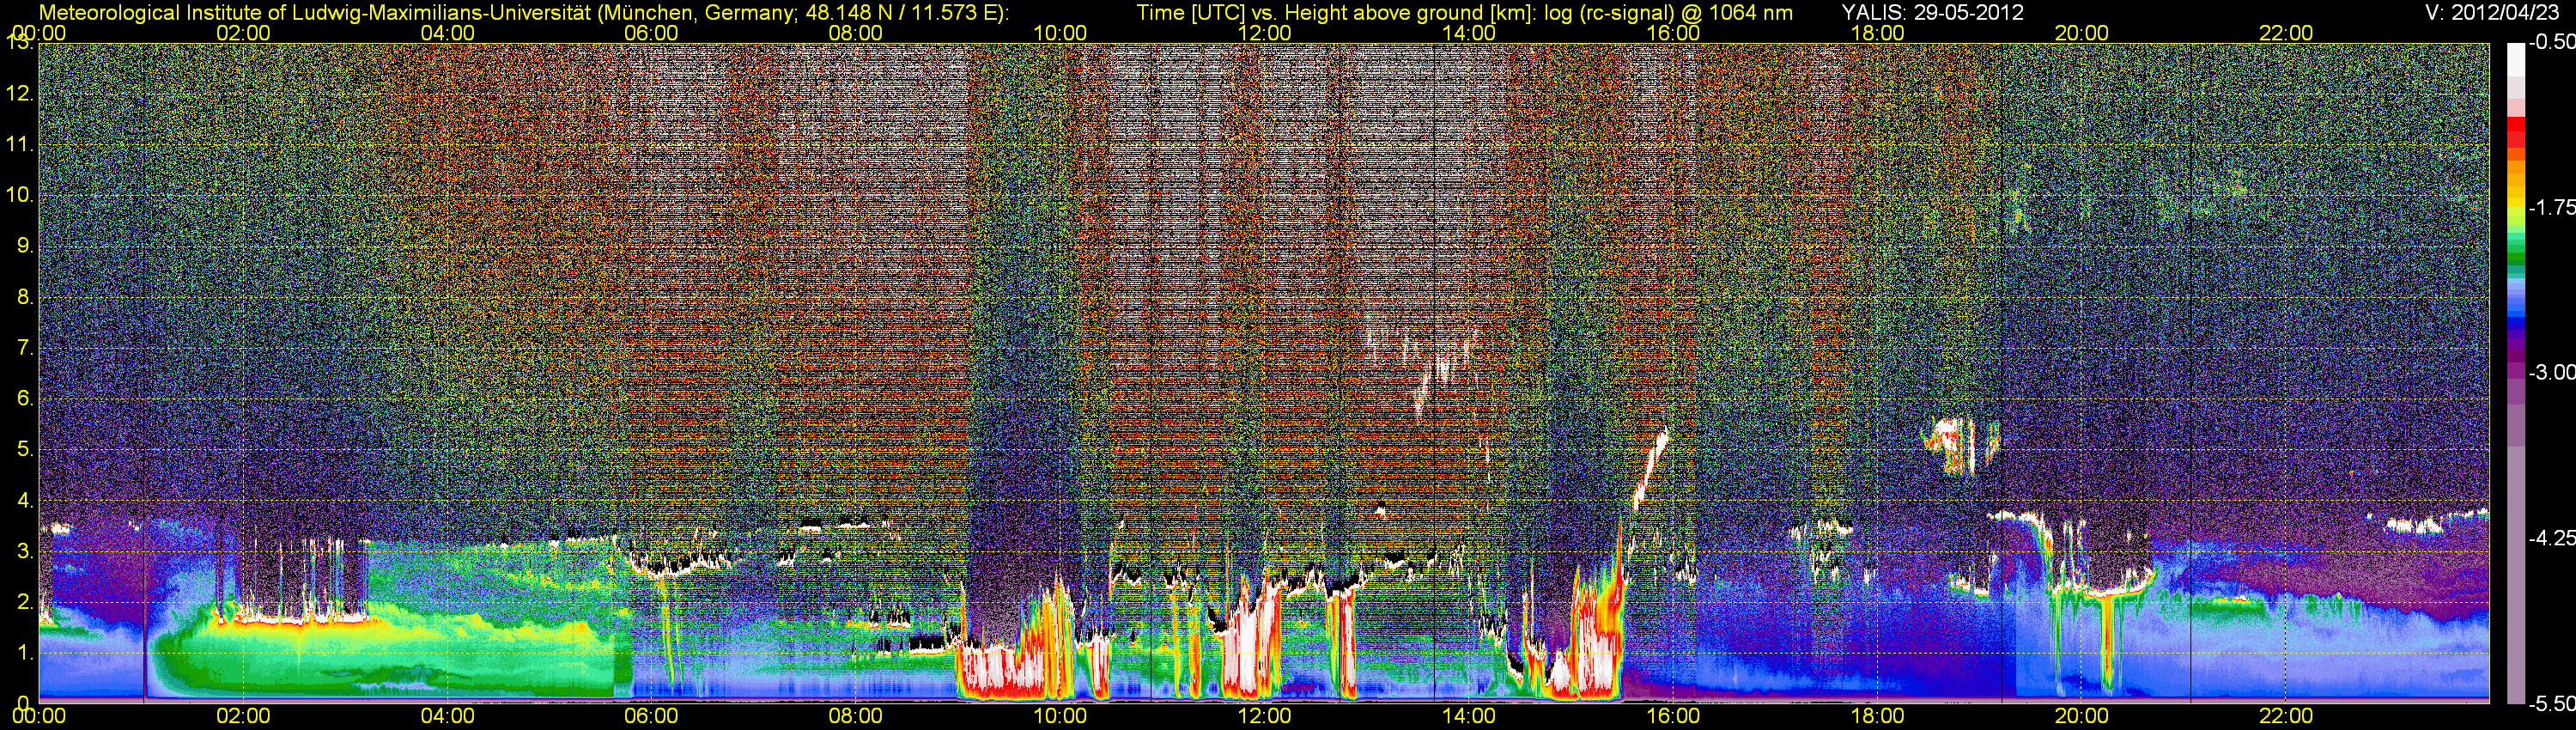Click 06:00 on the top time axis
The image size is (2576, 730).
[651, 33]
